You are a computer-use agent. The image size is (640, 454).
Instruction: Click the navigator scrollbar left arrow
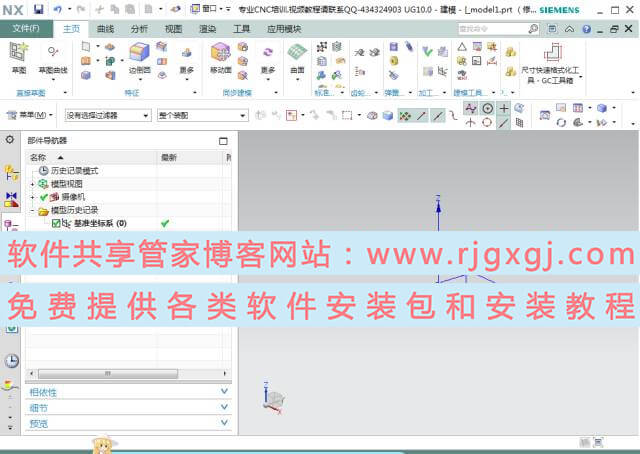(x=32, y=373)
